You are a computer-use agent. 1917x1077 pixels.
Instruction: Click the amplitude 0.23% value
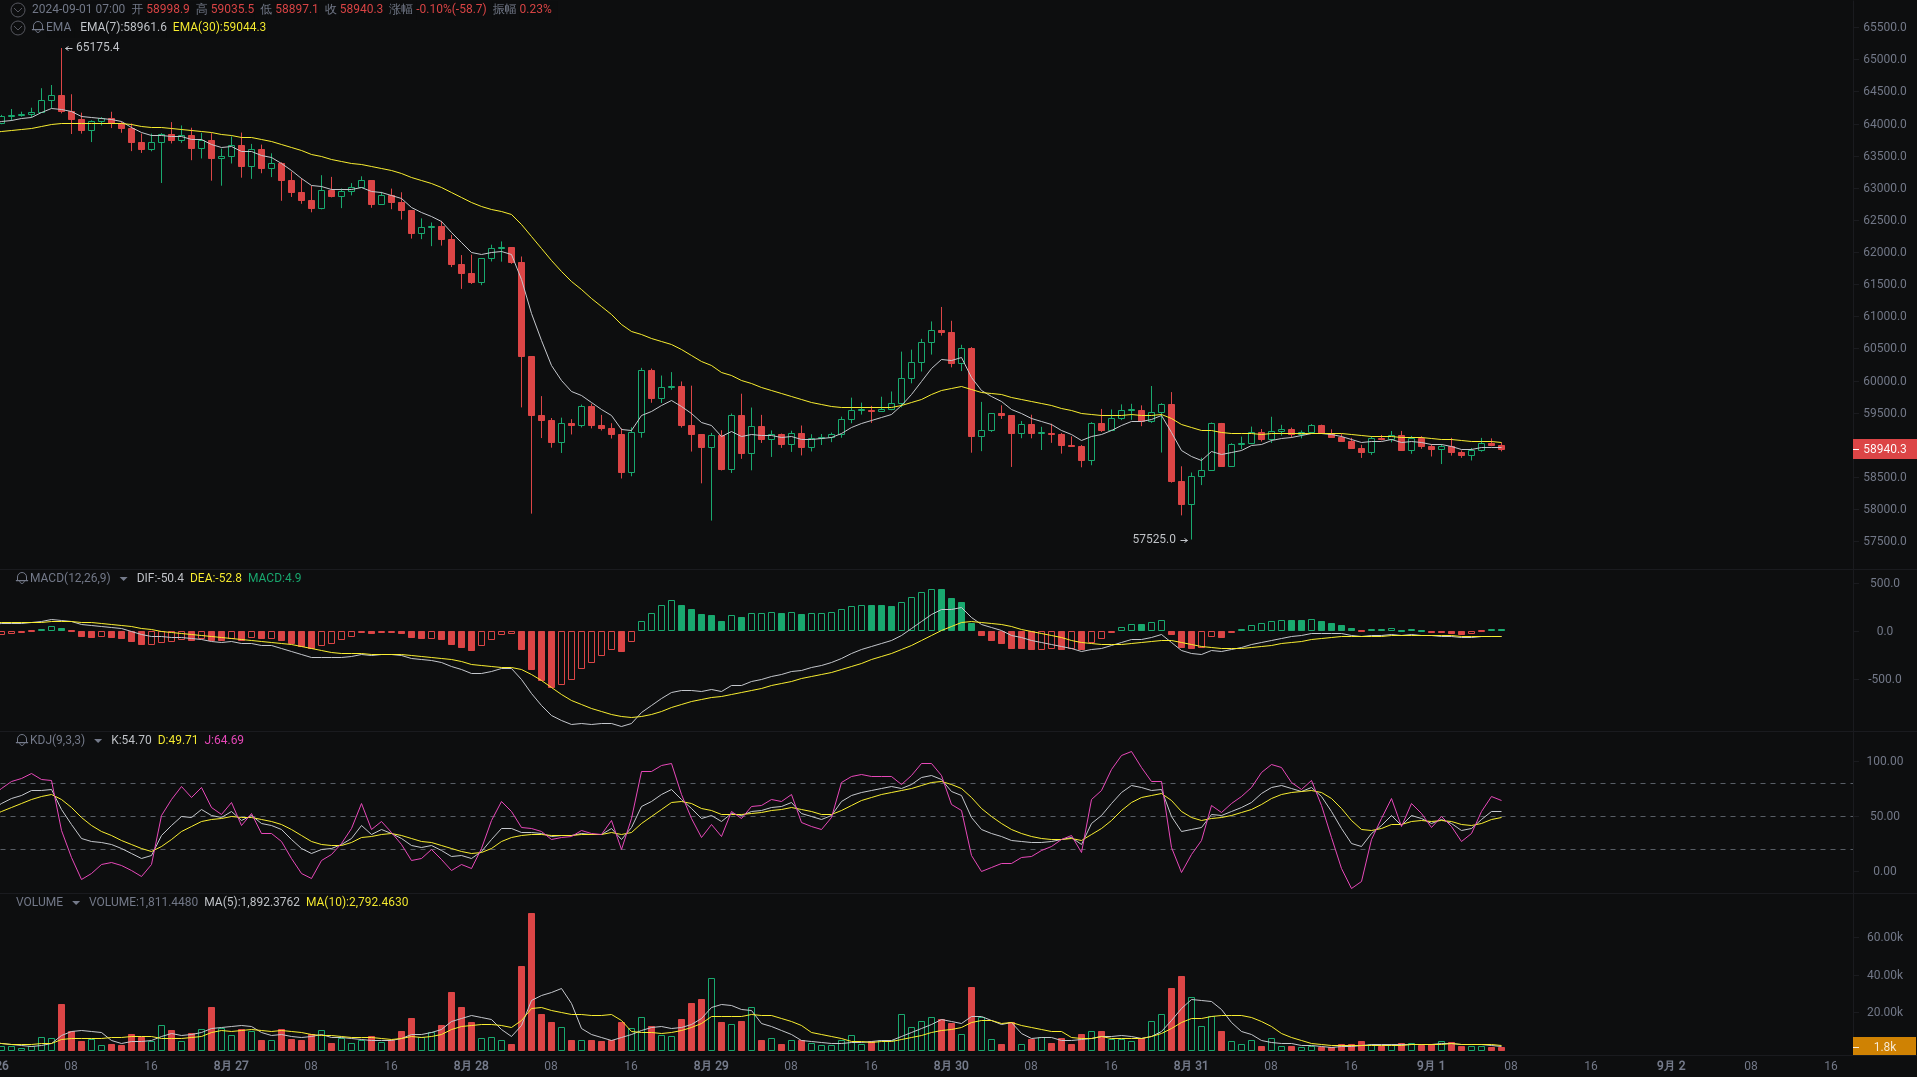click(535, 9)
